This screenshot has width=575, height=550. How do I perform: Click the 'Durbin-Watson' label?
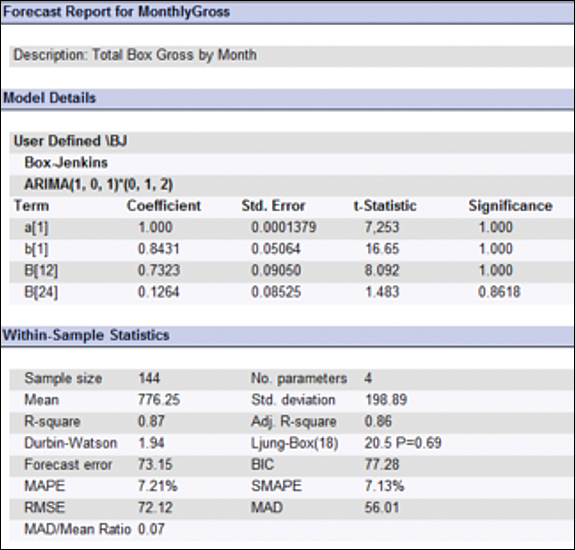point(70,443)
